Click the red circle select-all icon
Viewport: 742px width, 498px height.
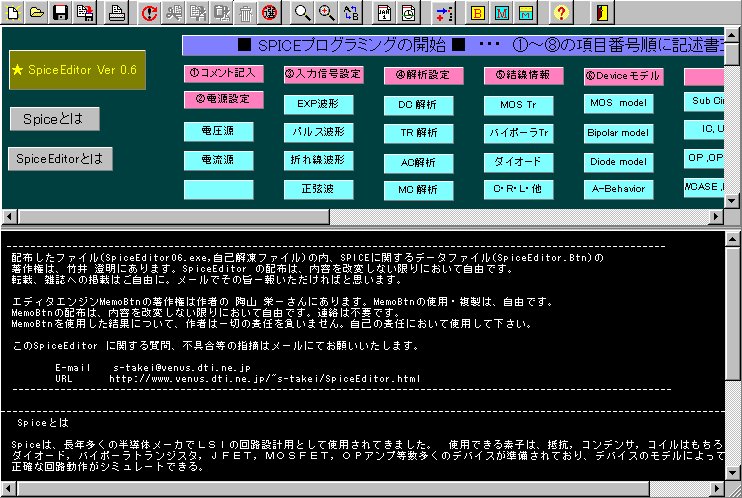pos(270,13)
